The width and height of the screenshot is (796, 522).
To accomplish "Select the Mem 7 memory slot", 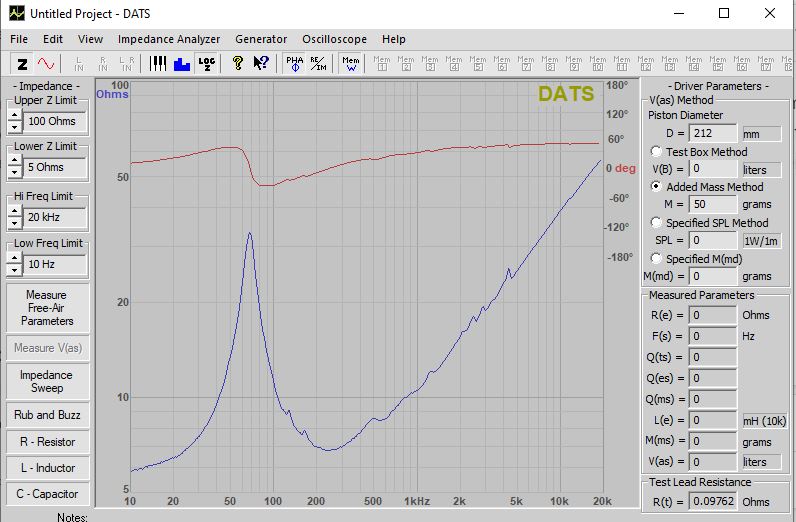I will click(525, 64).
